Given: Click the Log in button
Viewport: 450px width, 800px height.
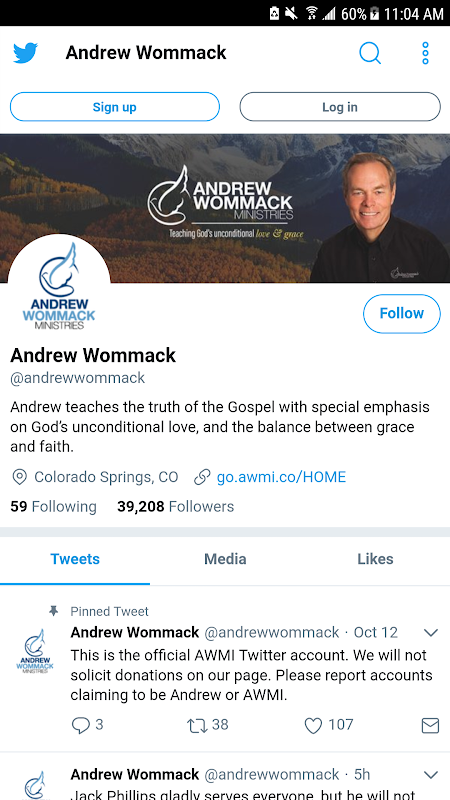Looking at the screenshot, I should pyautogui.click(x=340, y=107).
